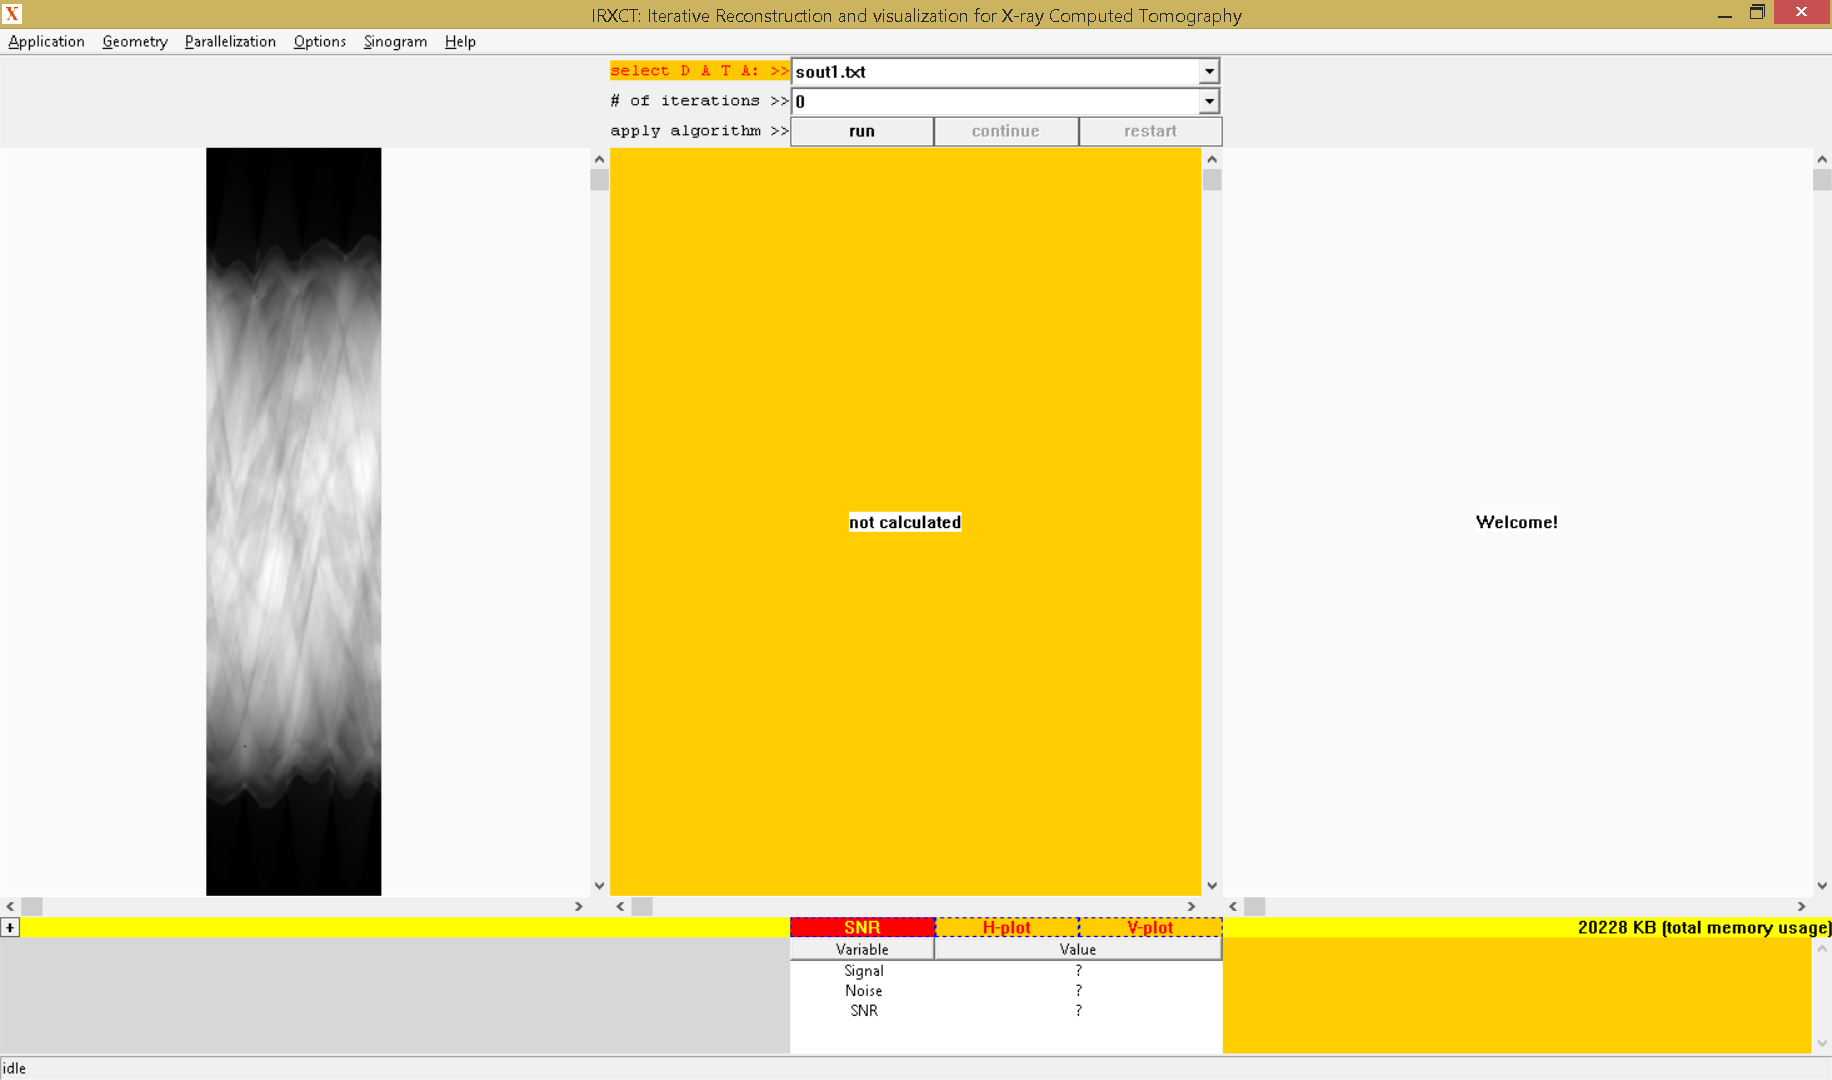Click the down arrow of sinogram vertical scrollbar

pyautogui.click(x=599, y=885)
